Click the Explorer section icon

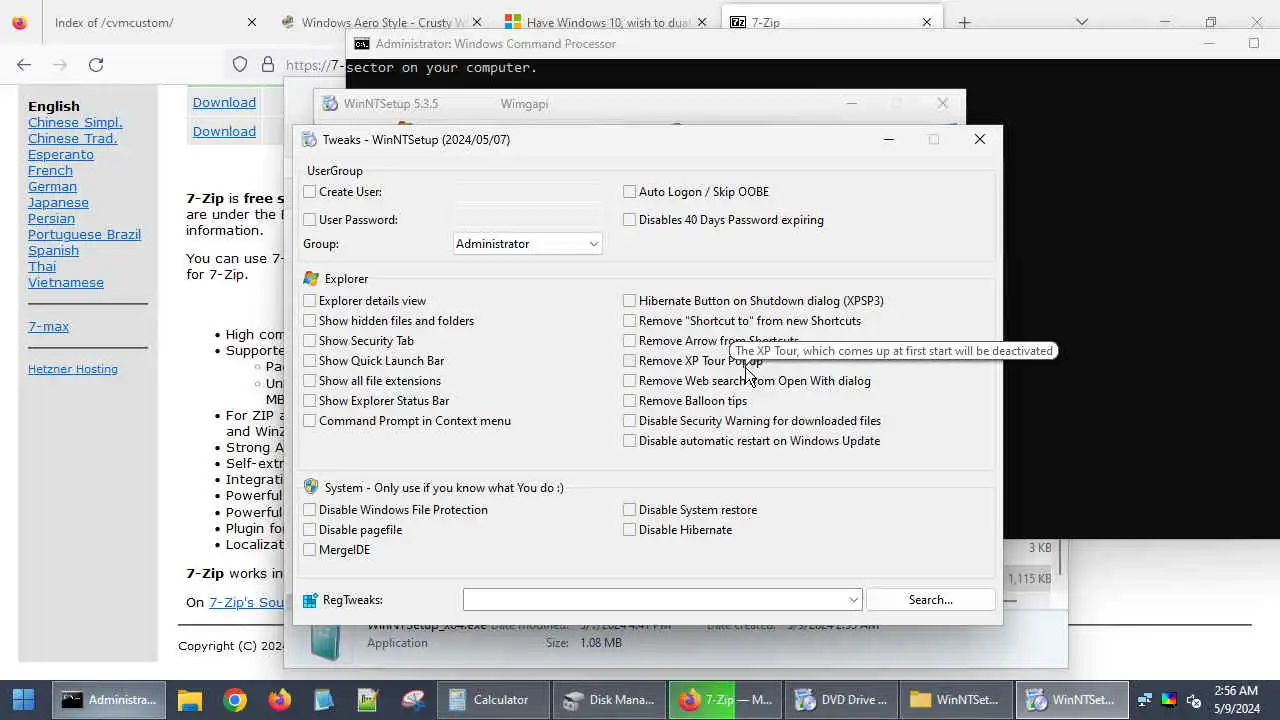pyautogui.click(x=311, y=279)
